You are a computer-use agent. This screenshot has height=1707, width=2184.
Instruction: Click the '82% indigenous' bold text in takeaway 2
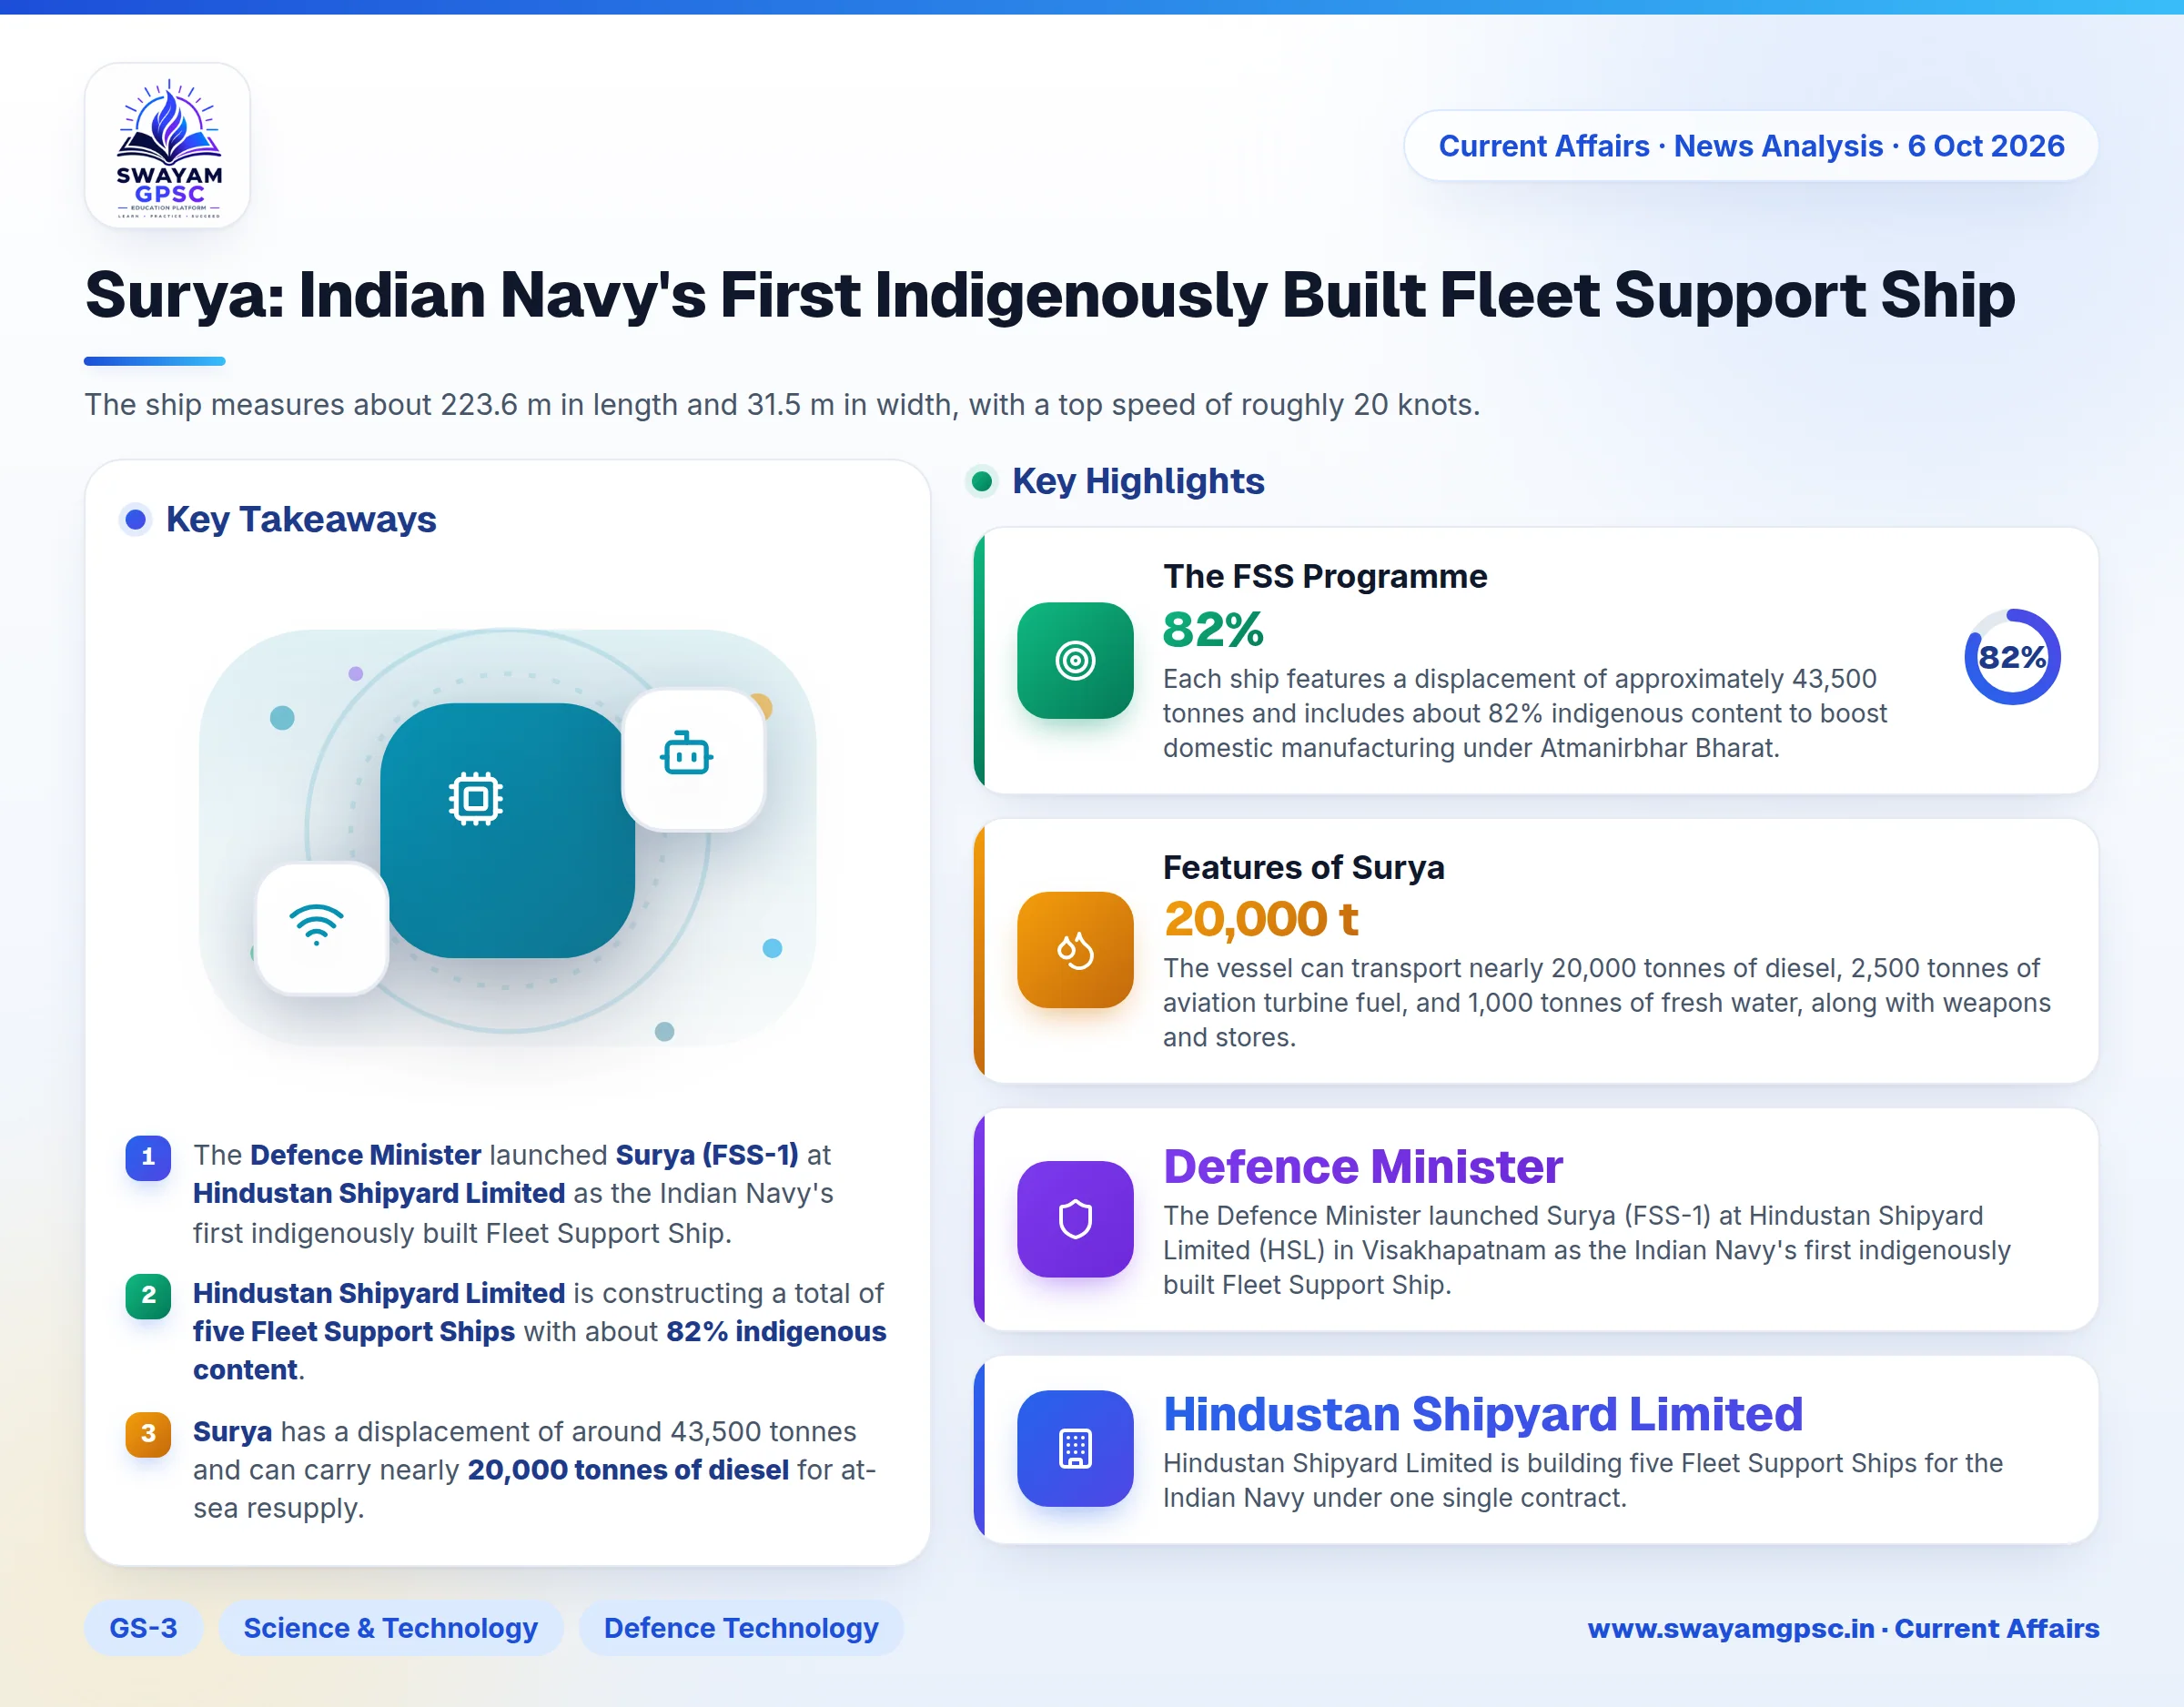pyautogui.click(x=776, y=1332)
